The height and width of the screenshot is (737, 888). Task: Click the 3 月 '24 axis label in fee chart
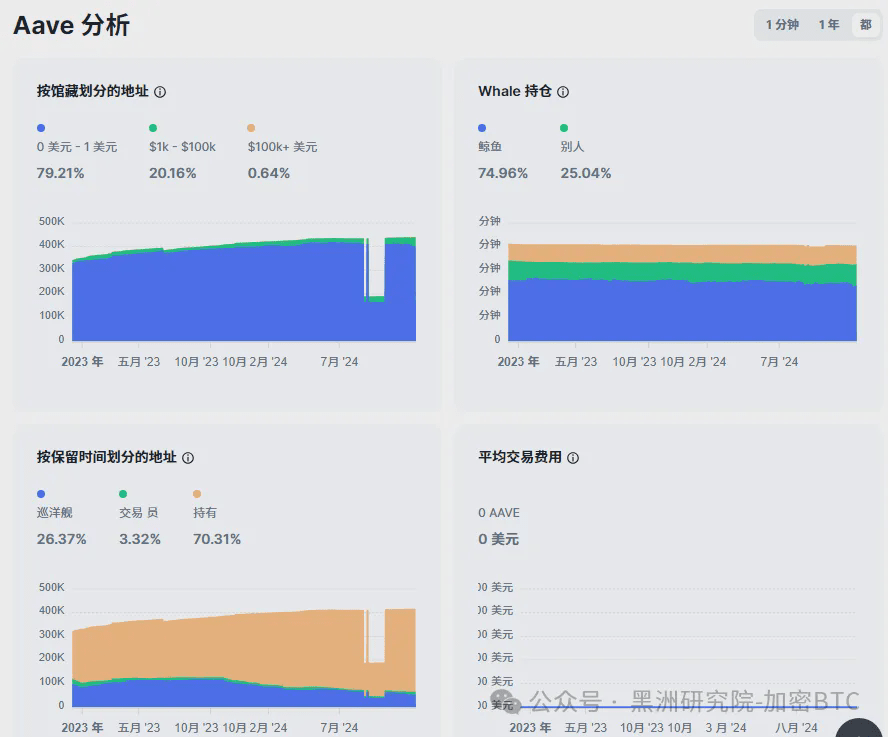pos(725,728)
